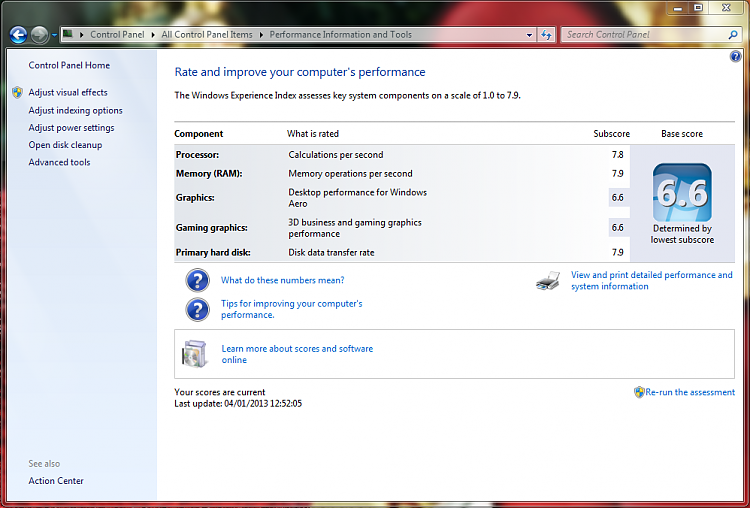
Task: Click question icon next to Tips for improving
Action: coord(198,309)
